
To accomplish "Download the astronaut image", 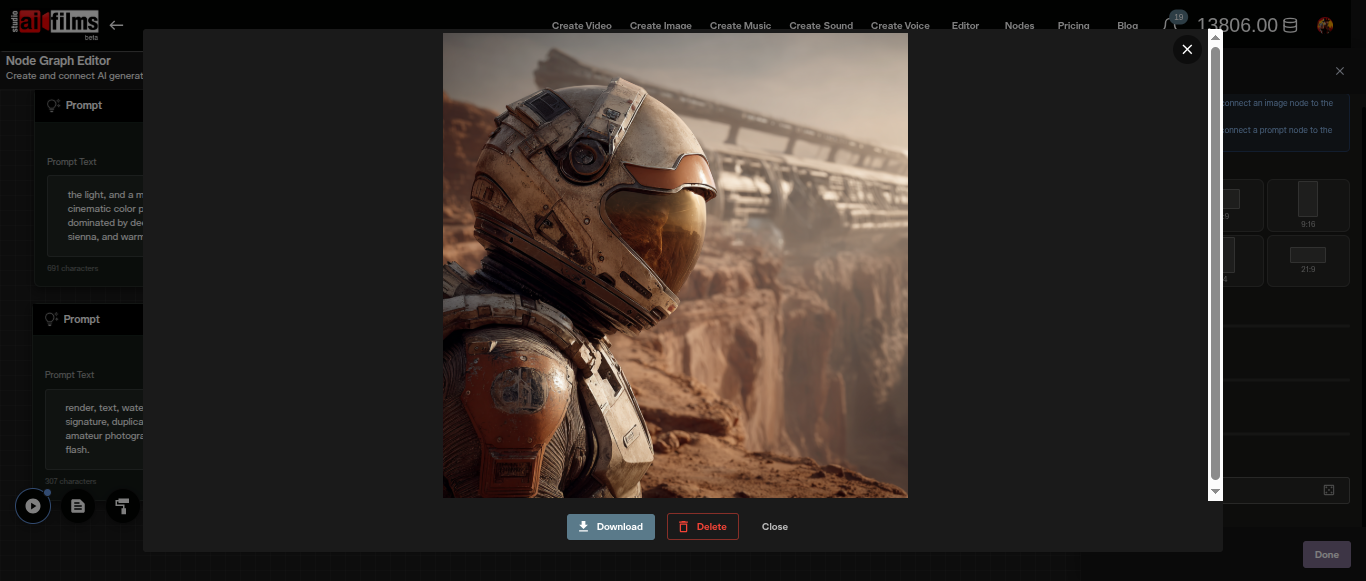I will point(611,527).
